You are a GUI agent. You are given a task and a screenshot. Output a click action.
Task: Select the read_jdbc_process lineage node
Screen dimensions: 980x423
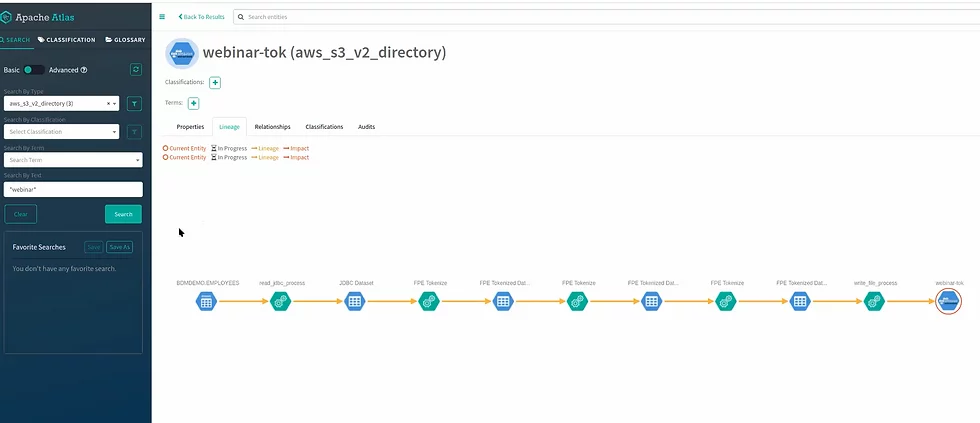coord(281,301)
